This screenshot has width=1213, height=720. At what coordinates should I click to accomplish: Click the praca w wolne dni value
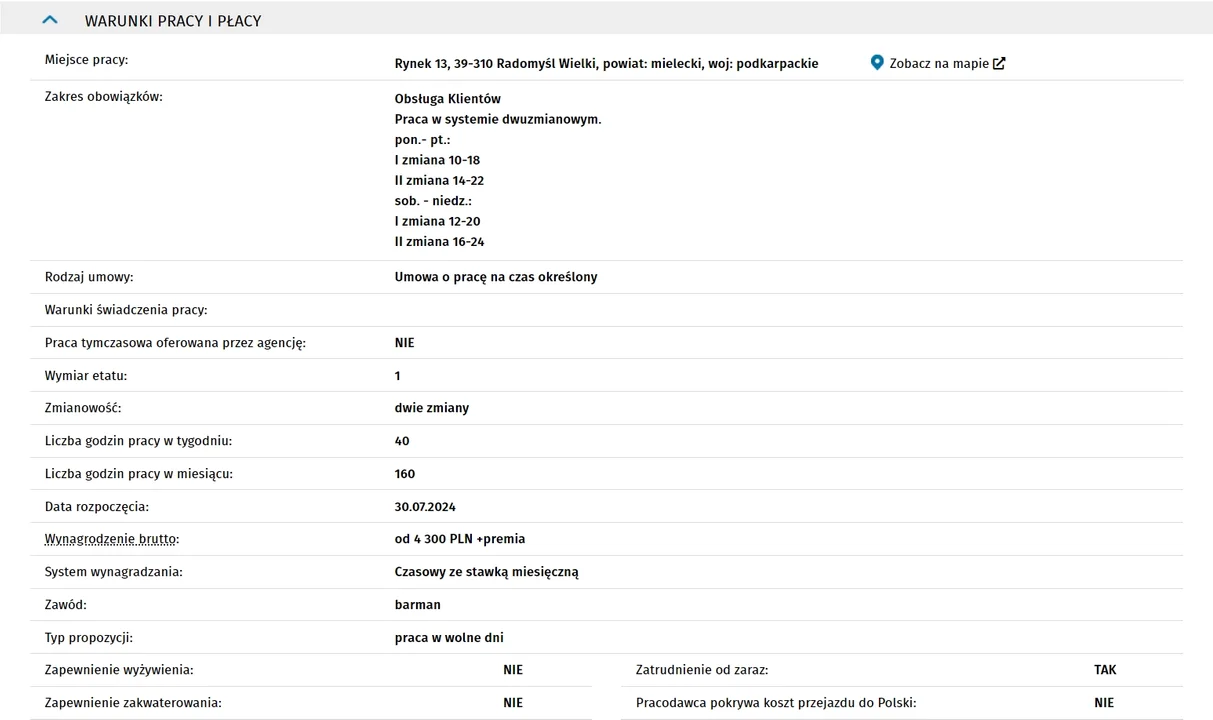click(x=449, y=638)
